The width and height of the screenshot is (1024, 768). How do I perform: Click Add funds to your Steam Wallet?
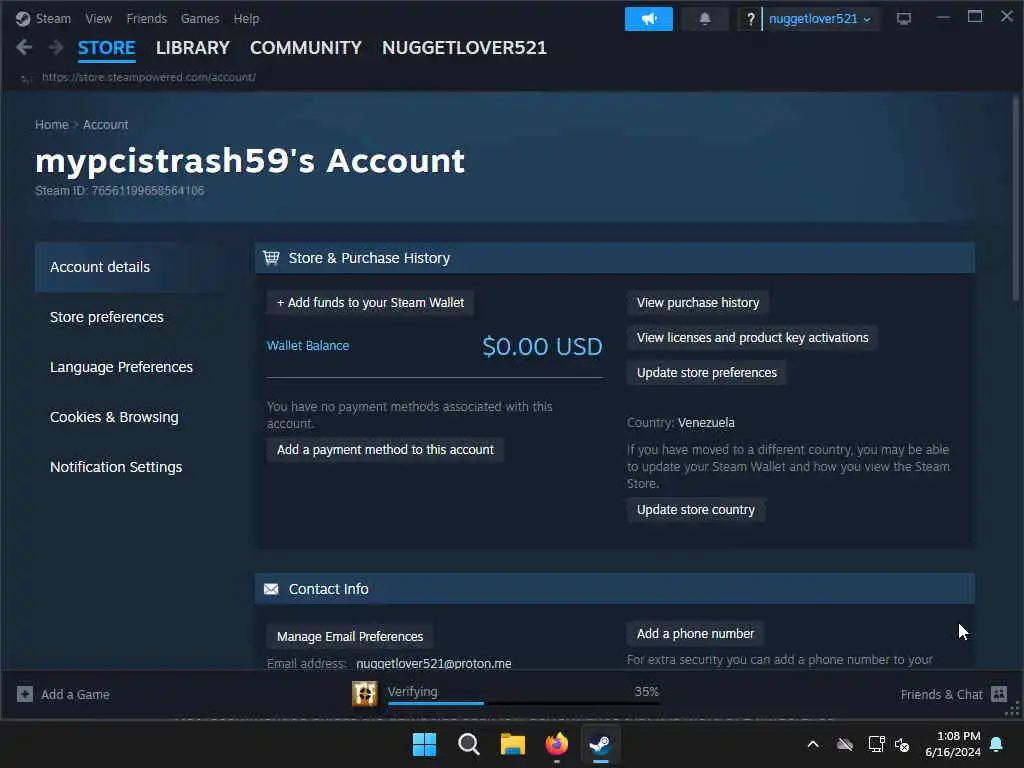pos(370,303)
